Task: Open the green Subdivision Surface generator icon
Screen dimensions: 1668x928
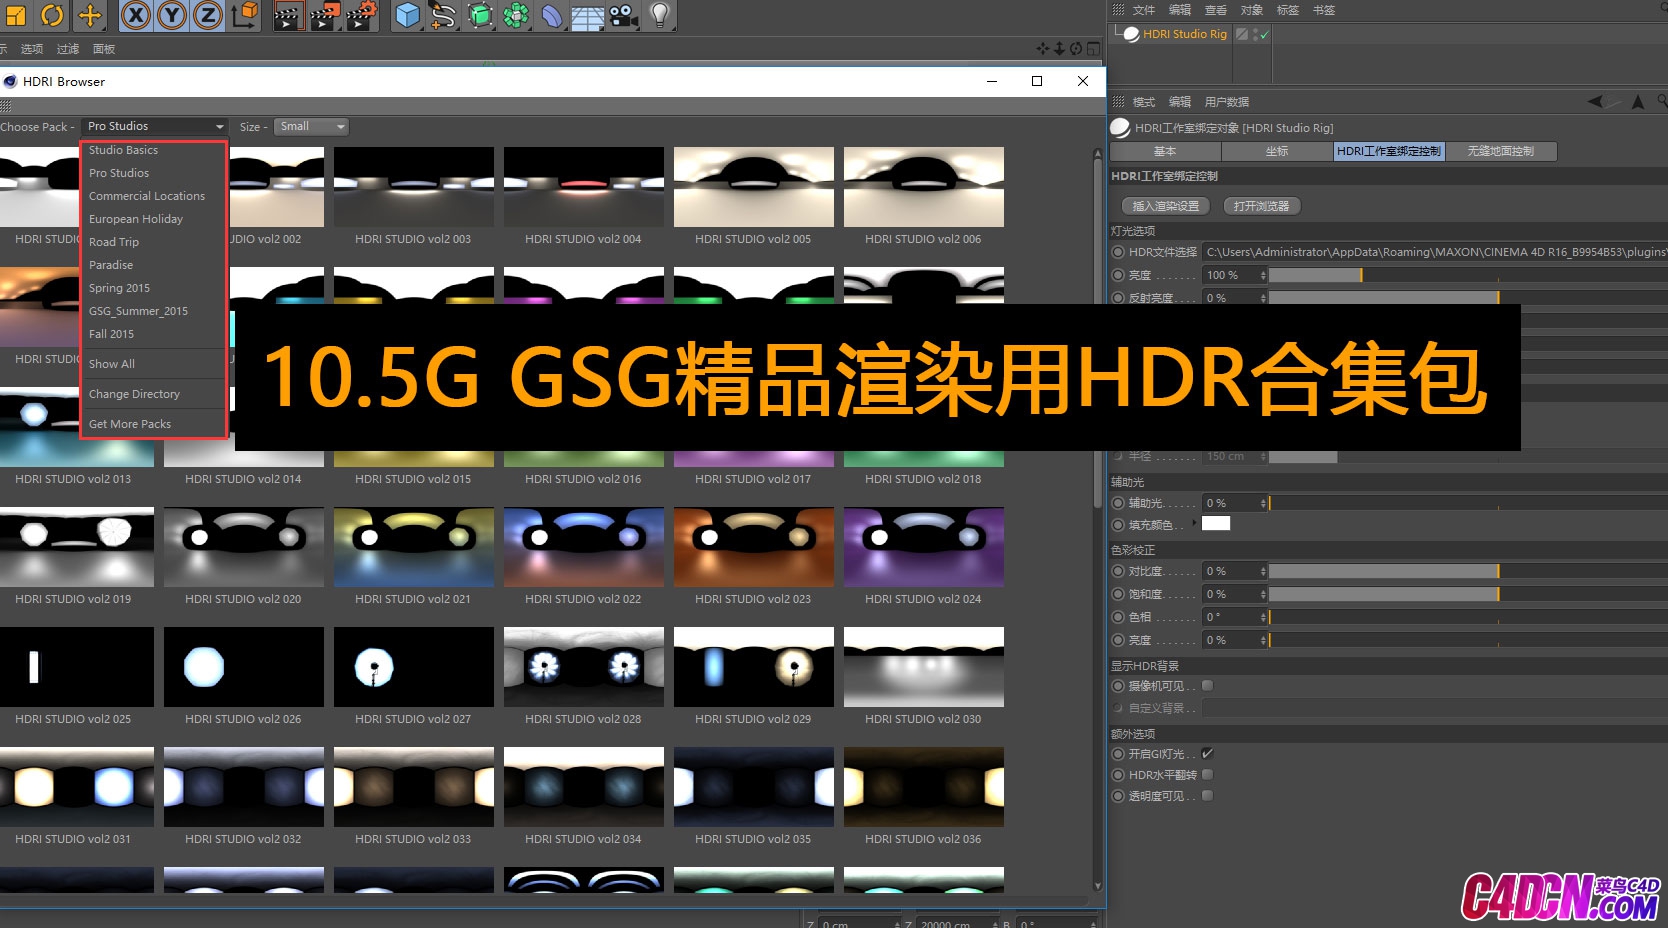Action: [481, 15]
